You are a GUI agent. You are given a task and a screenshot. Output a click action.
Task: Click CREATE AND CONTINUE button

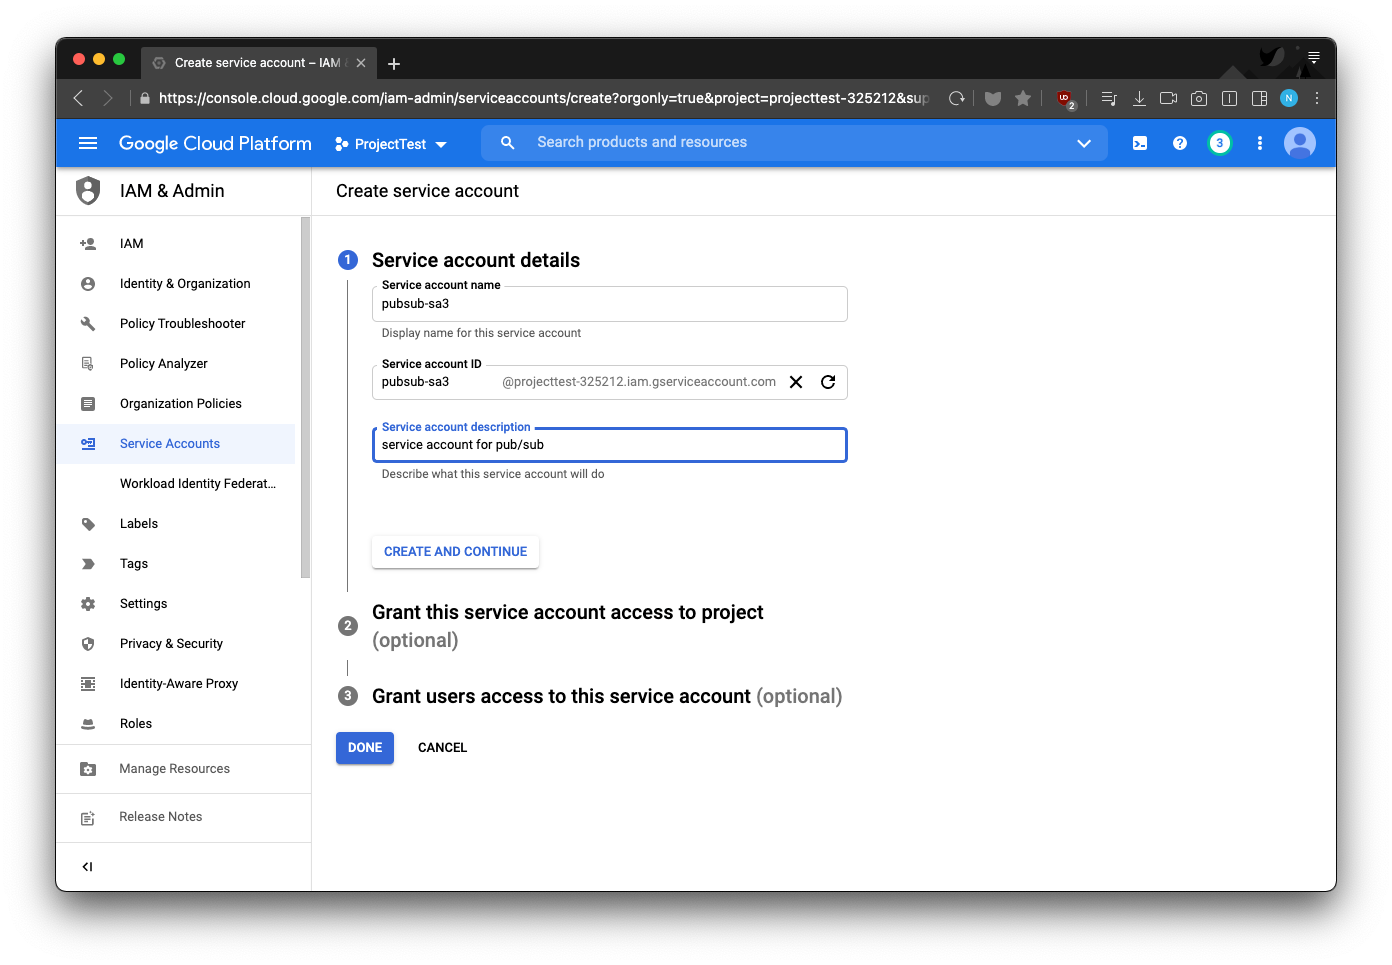[x=455, y=551]
